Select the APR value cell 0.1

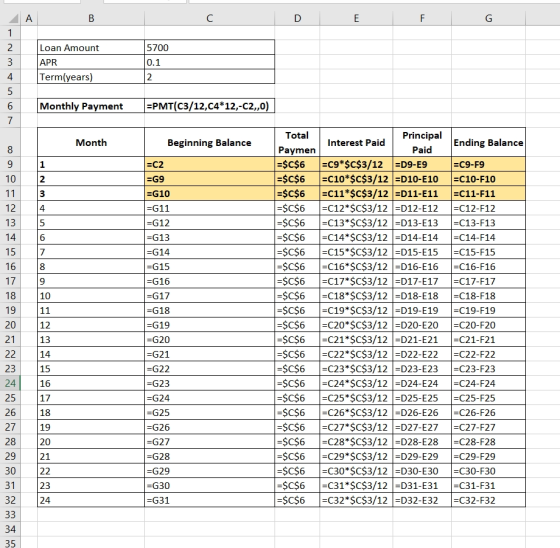coord(210,62)
